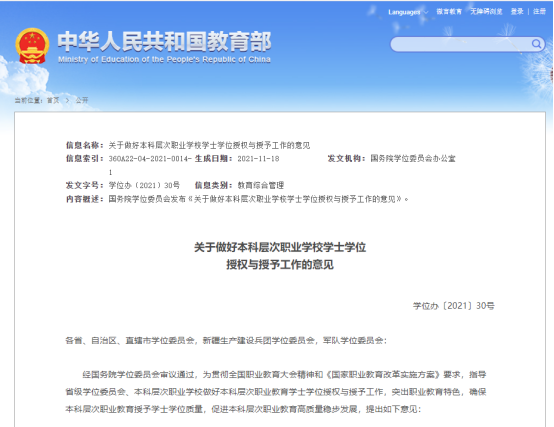Click the 教育综合管理 information category text
The width and height of the screenshot is (554, 427).
[x=261, y=185]
